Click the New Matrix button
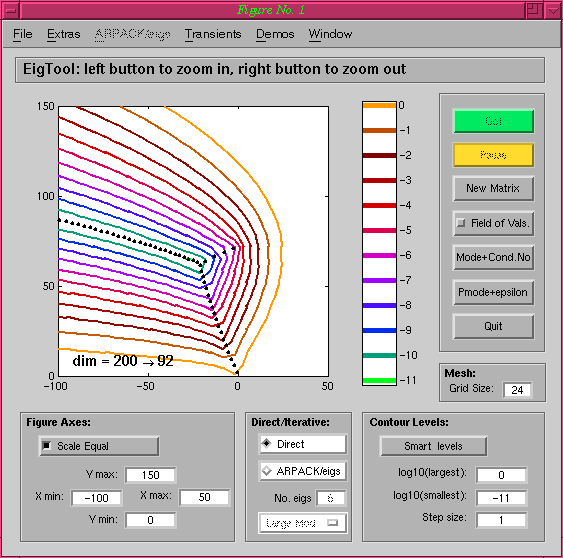 (x=493, y=189)
